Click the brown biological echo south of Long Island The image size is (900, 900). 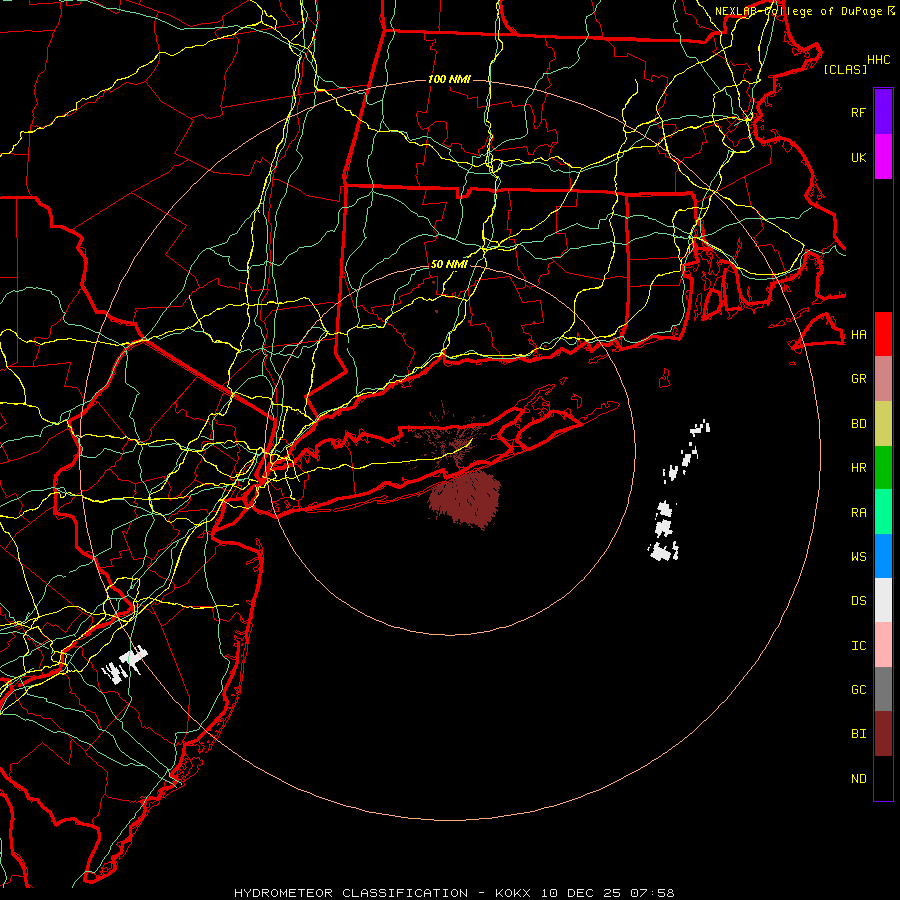(465, 498)
